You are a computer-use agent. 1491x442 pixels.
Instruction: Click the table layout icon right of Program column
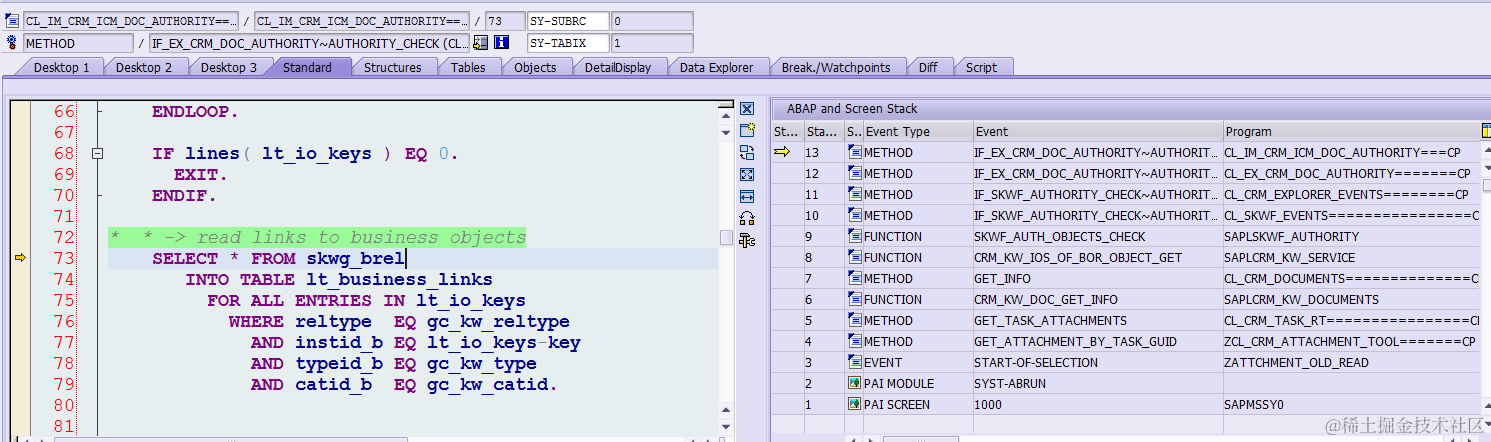click(x=1485, y=131)
